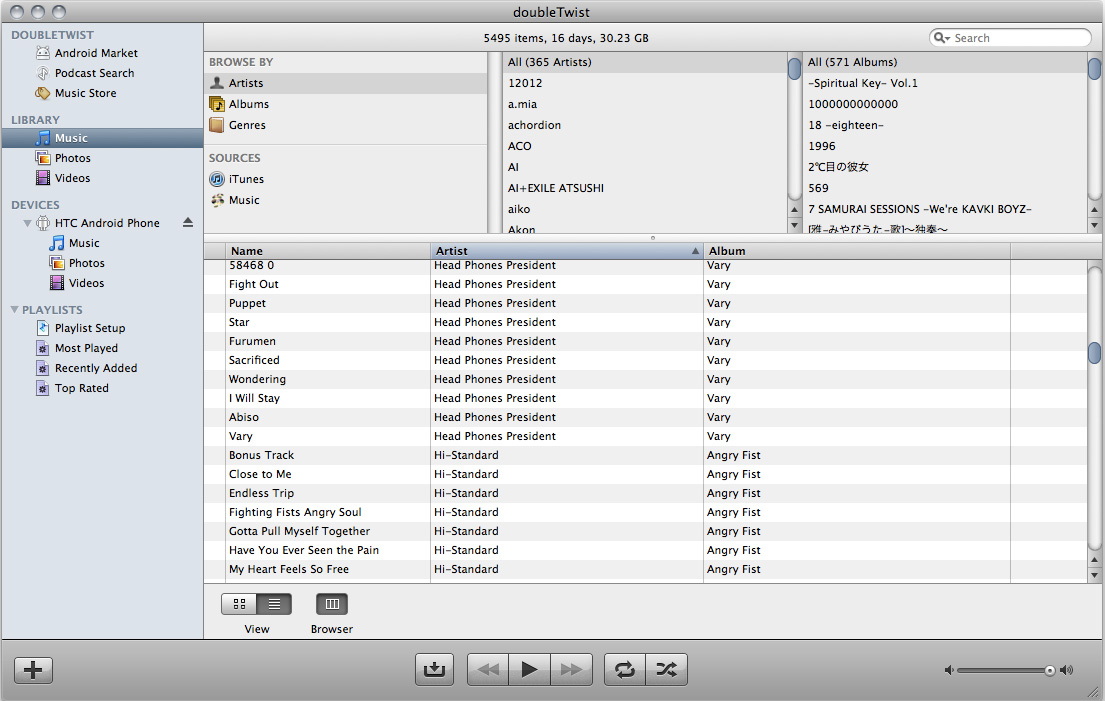The image size is (1105, 701).
Task: Open the Music Store
Action: coord(85,93)
